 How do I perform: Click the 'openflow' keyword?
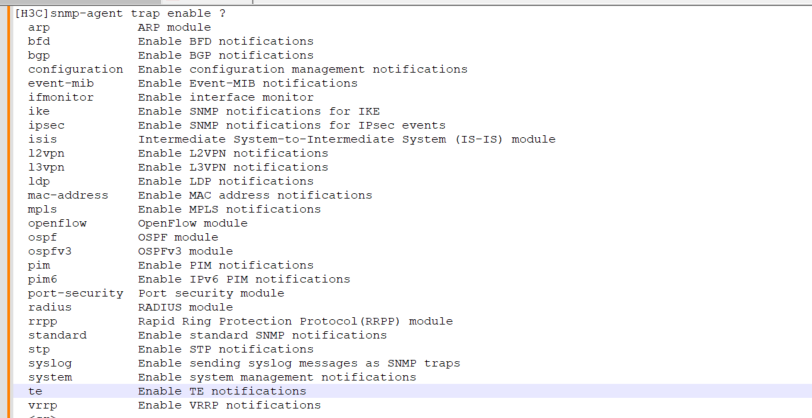57,223
